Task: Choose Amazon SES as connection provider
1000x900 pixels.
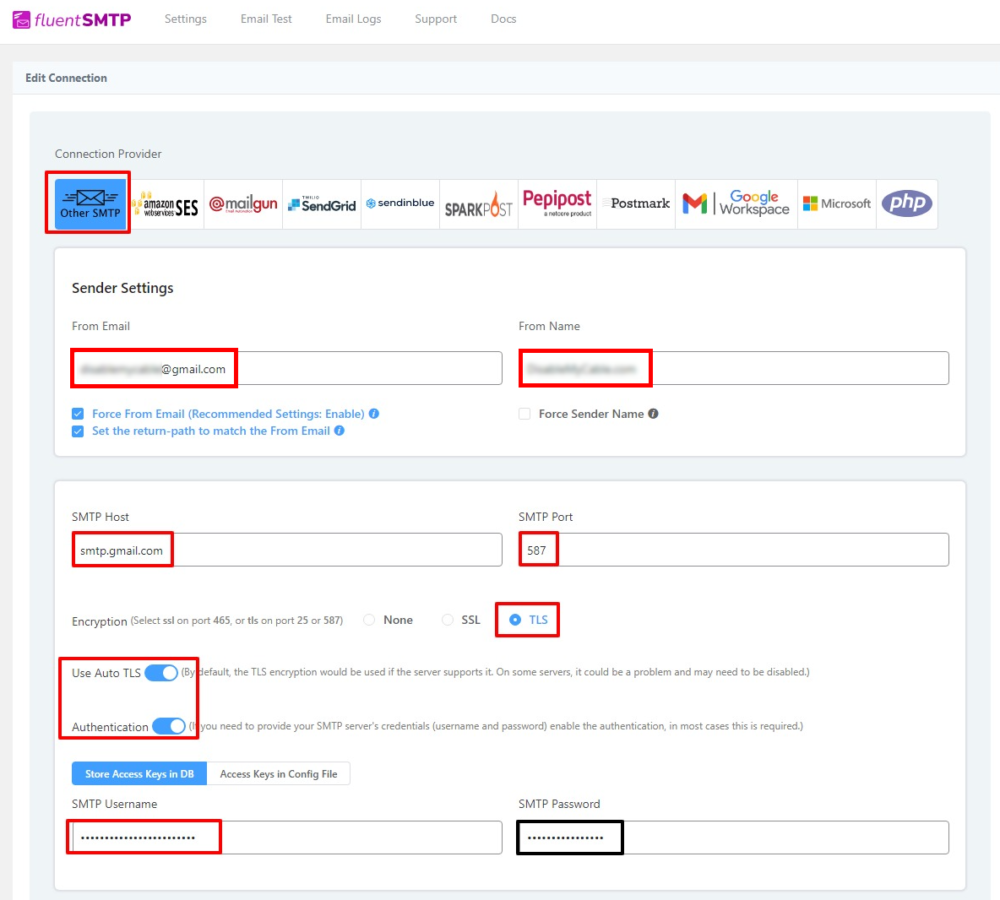Action: click(x=166, y=203)
